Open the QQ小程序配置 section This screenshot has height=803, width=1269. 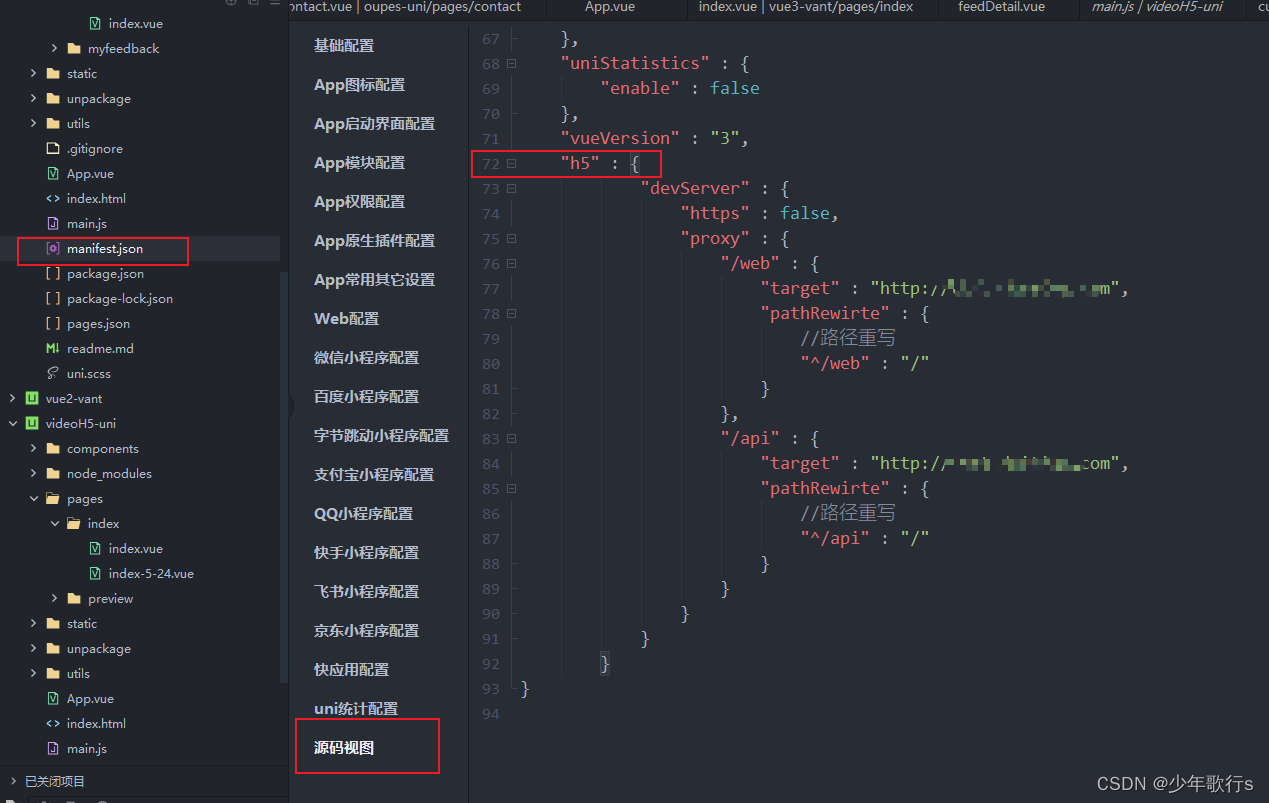click(x=363, y=514)
